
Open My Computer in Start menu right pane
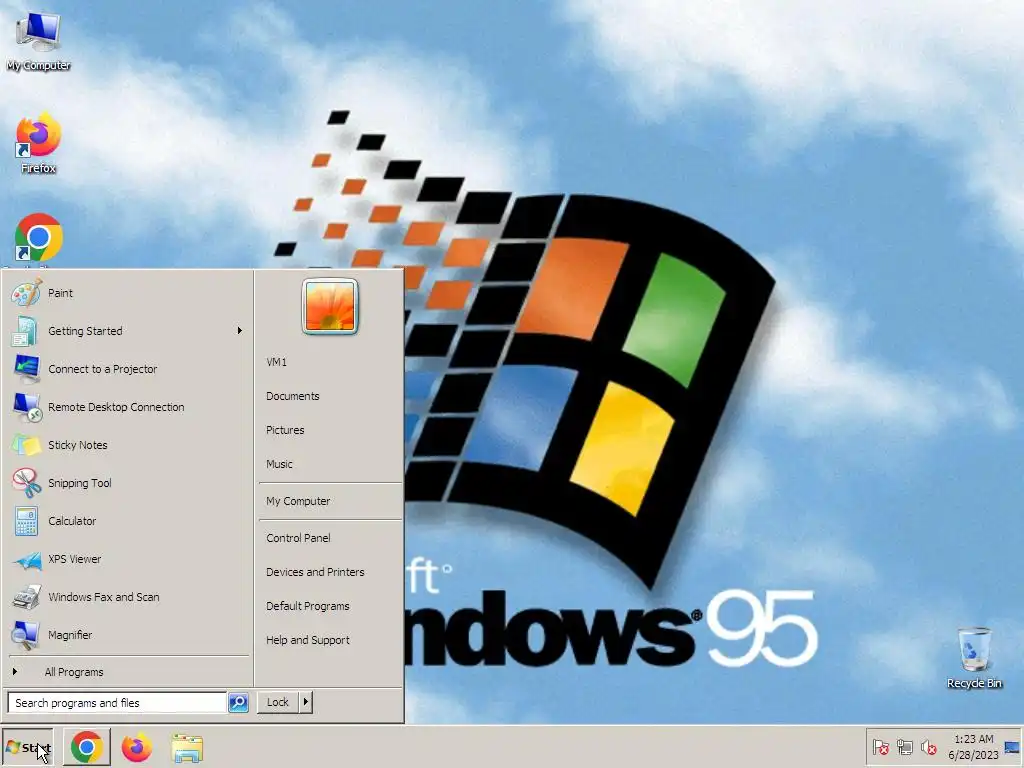coord(298,502)
